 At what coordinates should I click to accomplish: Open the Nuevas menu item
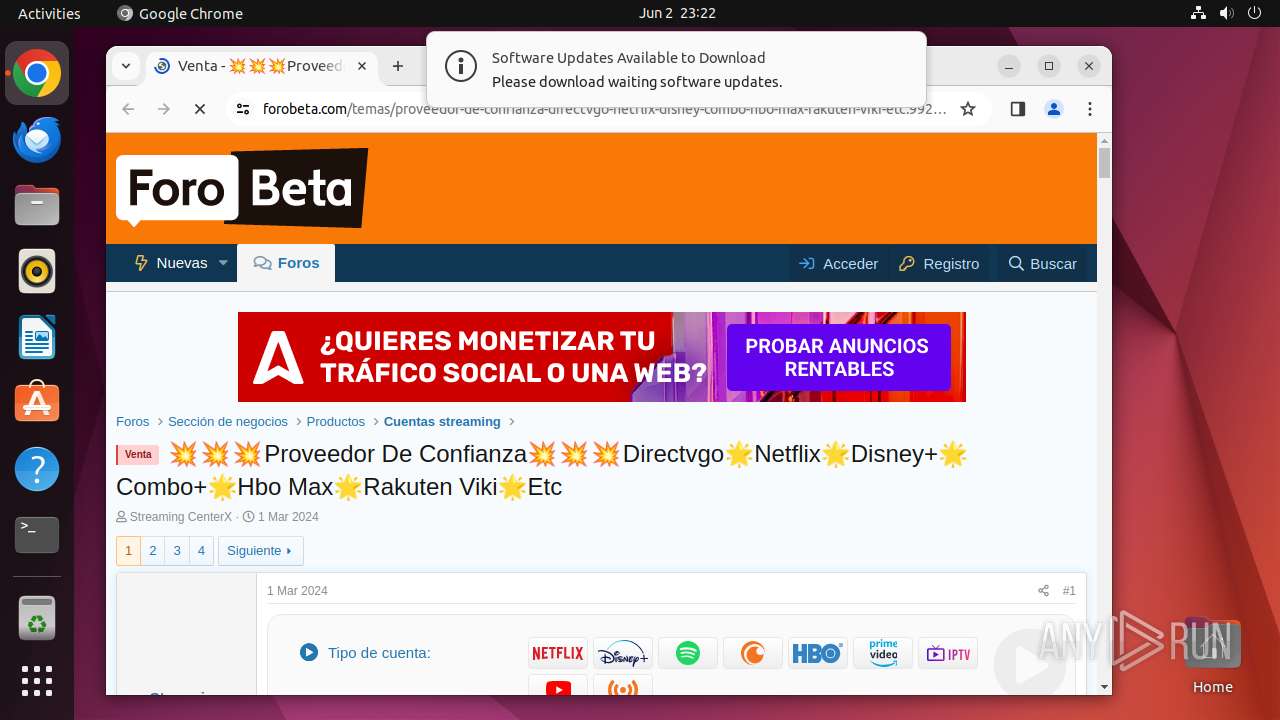point(171,263)
